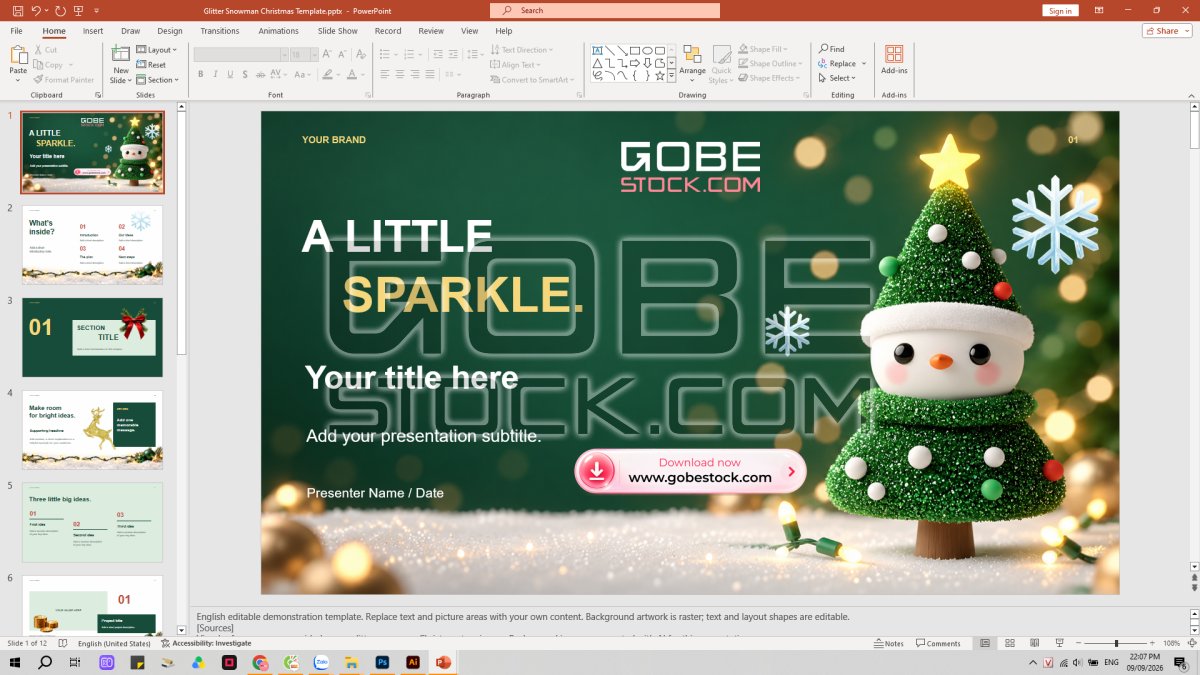Open the Chrome taskbar icon
Image resolution: width=1200 pixels, height=675 pixels.
click(x=260, y=662)
